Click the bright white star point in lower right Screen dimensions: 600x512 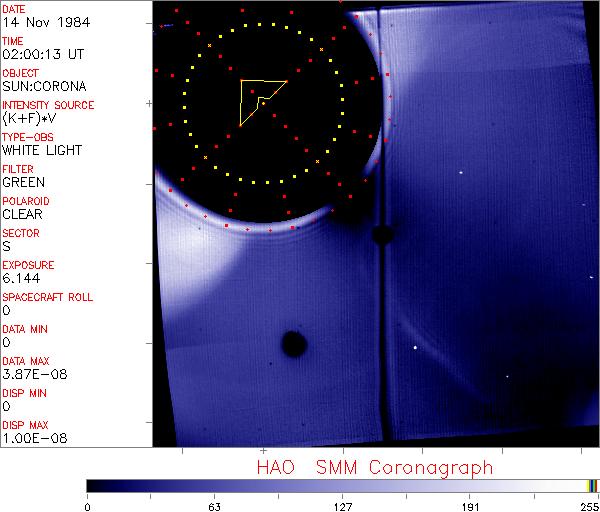[415, 348]
